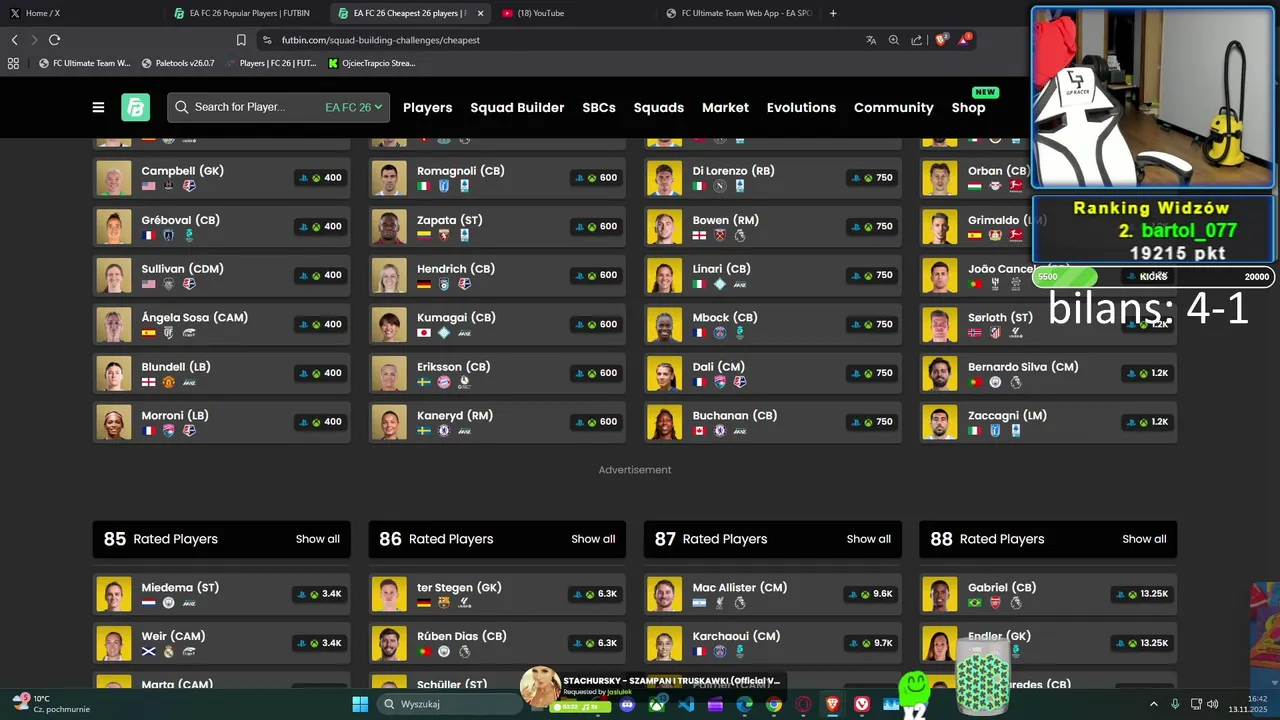Open the new tab plus button
Image resolution: width=1280 pixels, height=720 pixels.
[x=833, y=13]
